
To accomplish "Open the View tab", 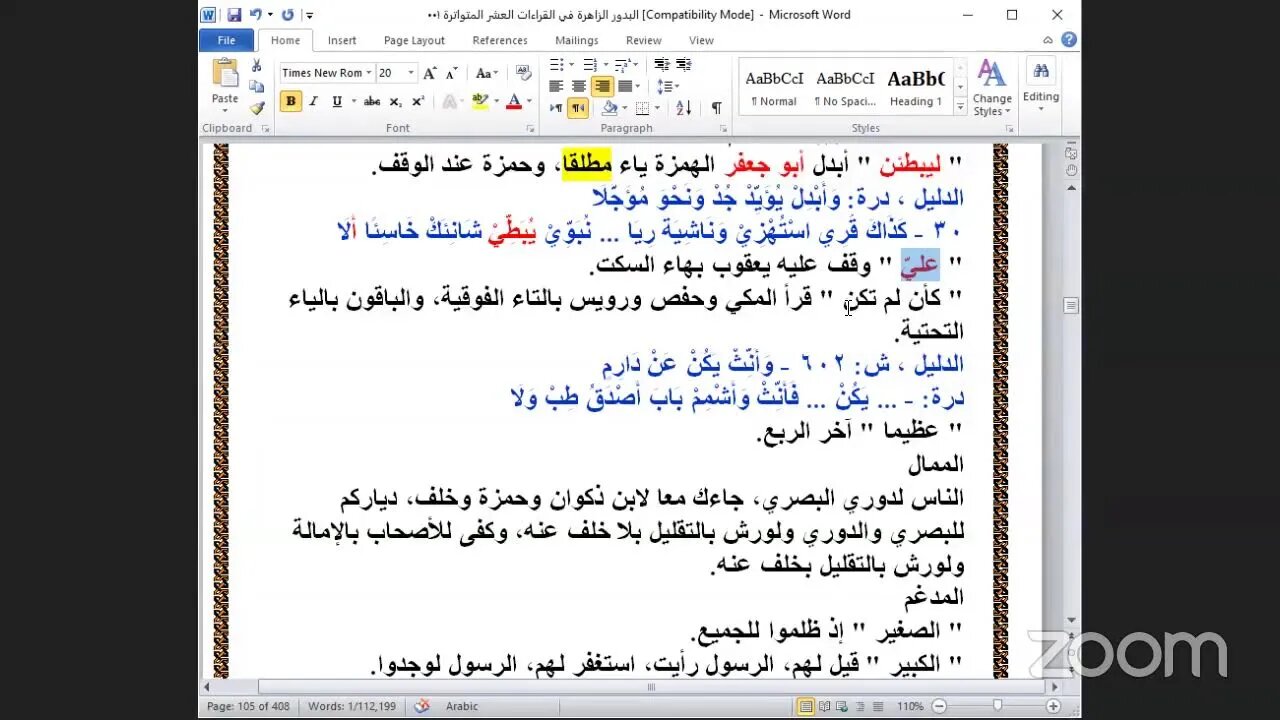I will pyautogui.click(x=701, y=40).
